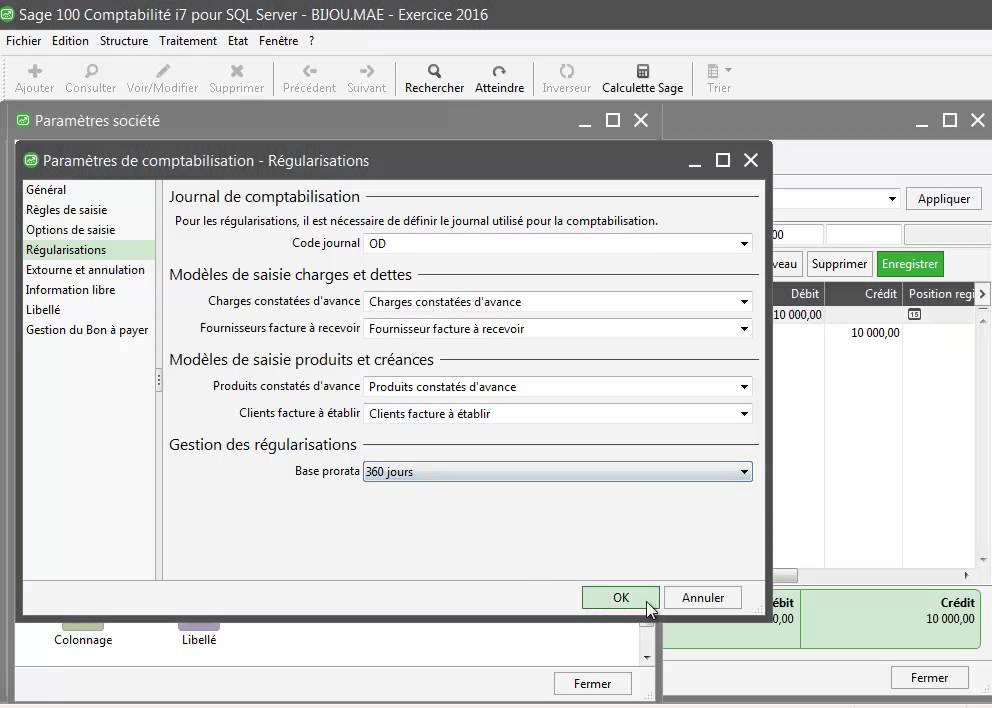The height and width of the screenshot is (708, 992).
Task: Select Règles de saisie section
Action: tap(89, 210)
